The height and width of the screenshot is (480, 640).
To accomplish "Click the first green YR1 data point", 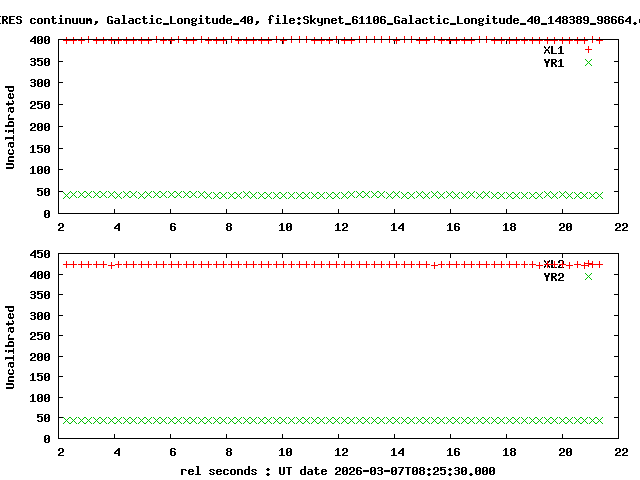I will pyautogui.click(x=66, y=196).
